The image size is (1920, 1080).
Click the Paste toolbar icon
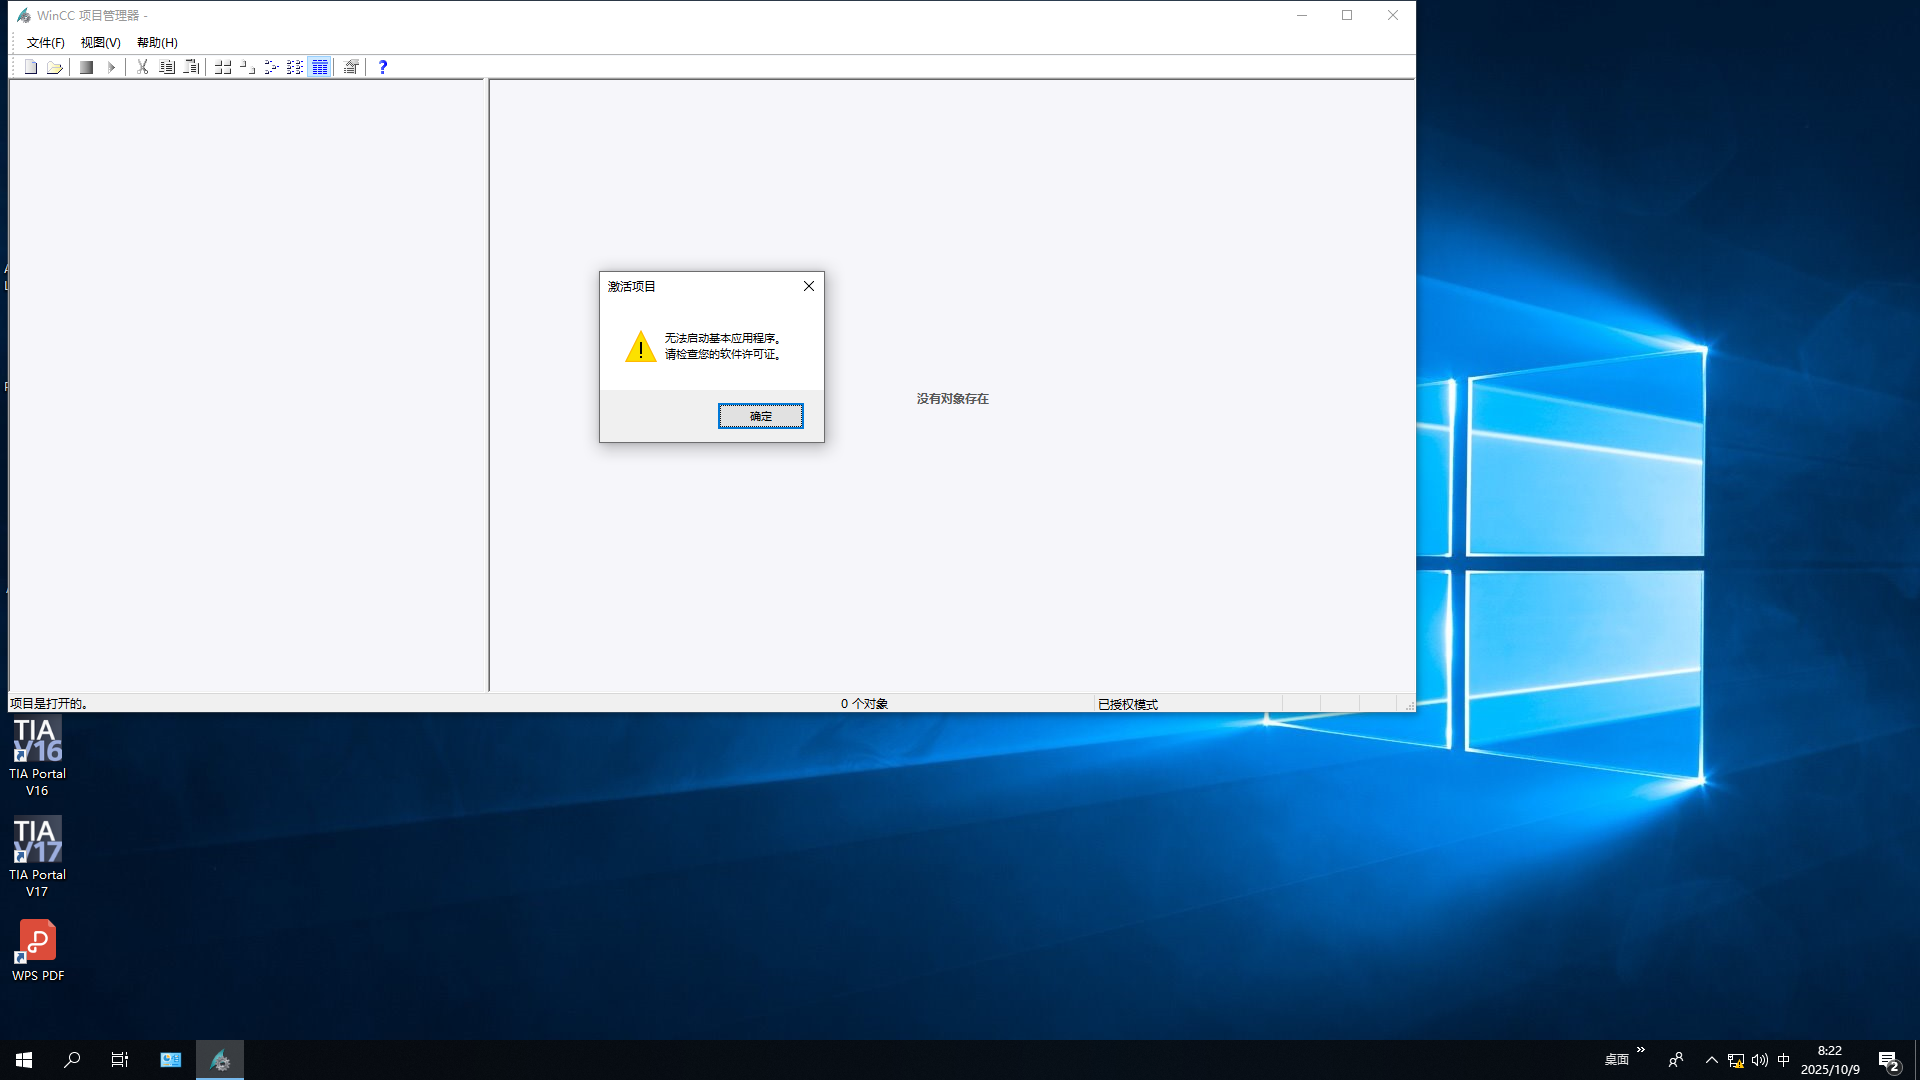point(191,67)
